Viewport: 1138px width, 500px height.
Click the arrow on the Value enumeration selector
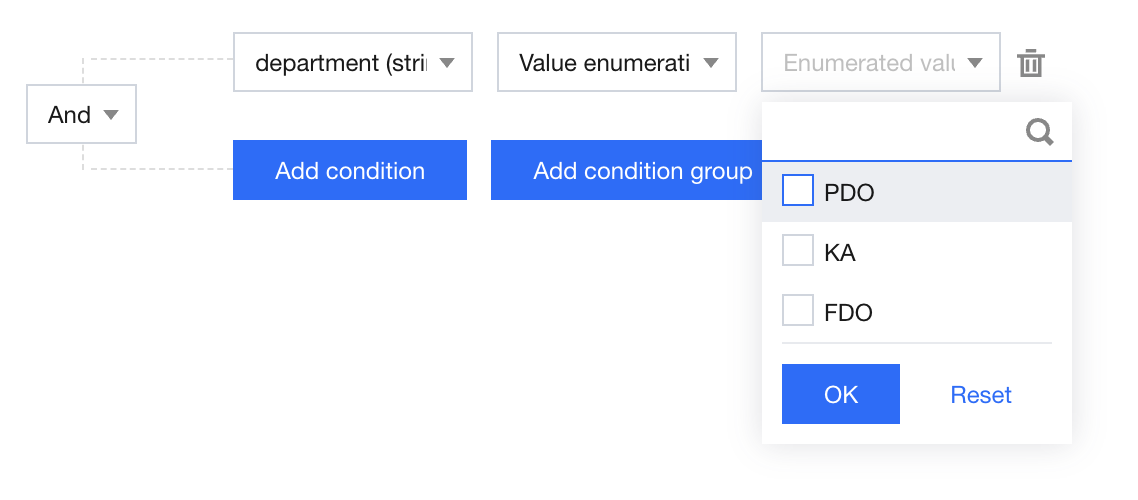tap(711, 63)
